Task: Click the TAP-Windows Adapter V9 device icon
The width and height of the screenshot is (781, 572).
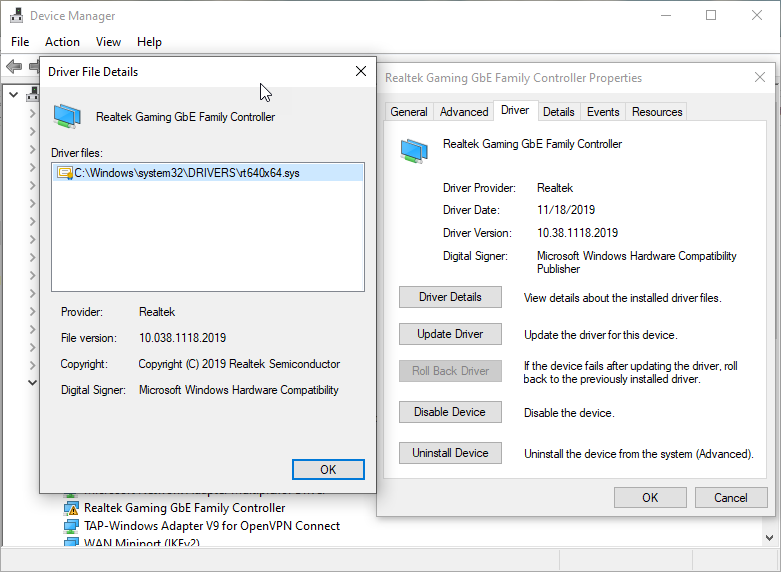Action: tap(71, 526)
